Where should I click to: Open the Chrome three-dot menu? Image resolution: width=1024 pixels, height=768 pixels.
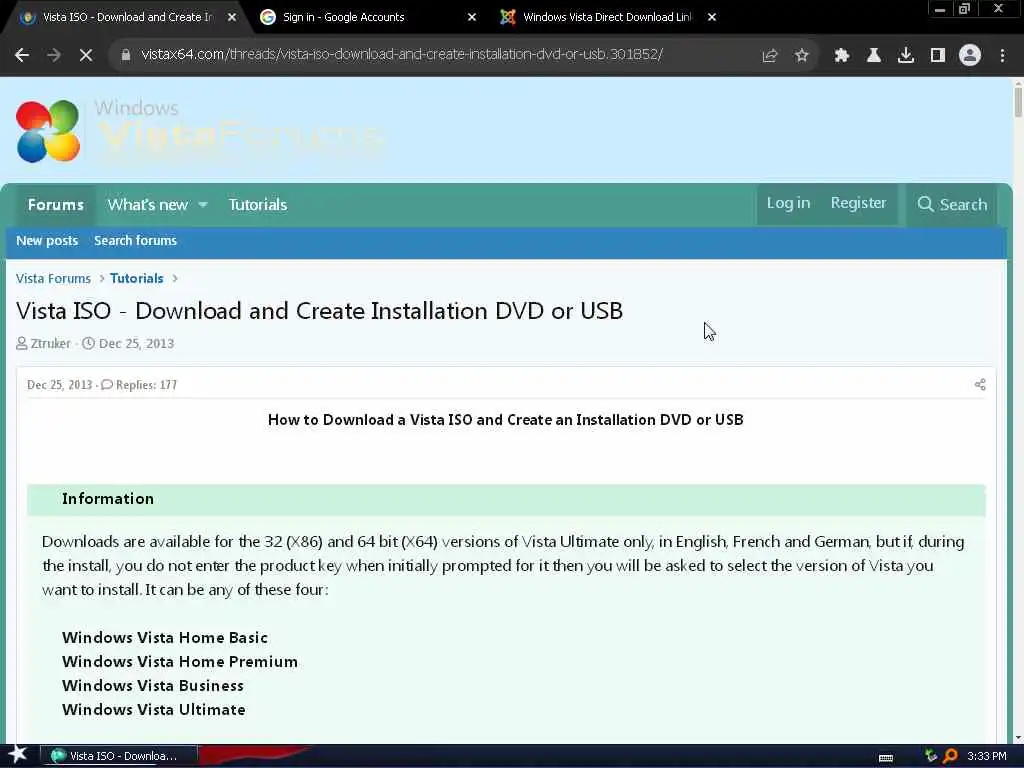[x=1002, y=56]
